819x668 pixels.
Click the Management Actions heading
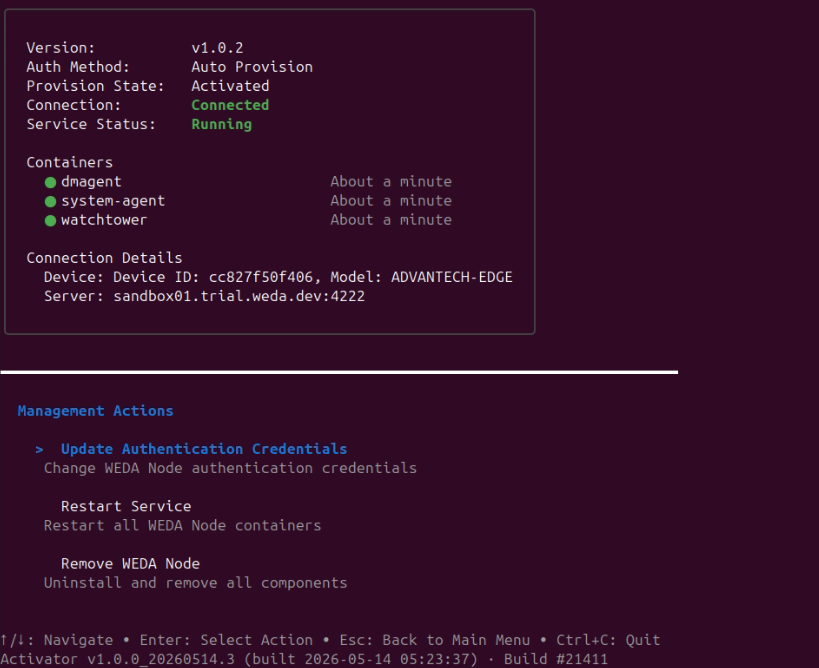(95, 411)
